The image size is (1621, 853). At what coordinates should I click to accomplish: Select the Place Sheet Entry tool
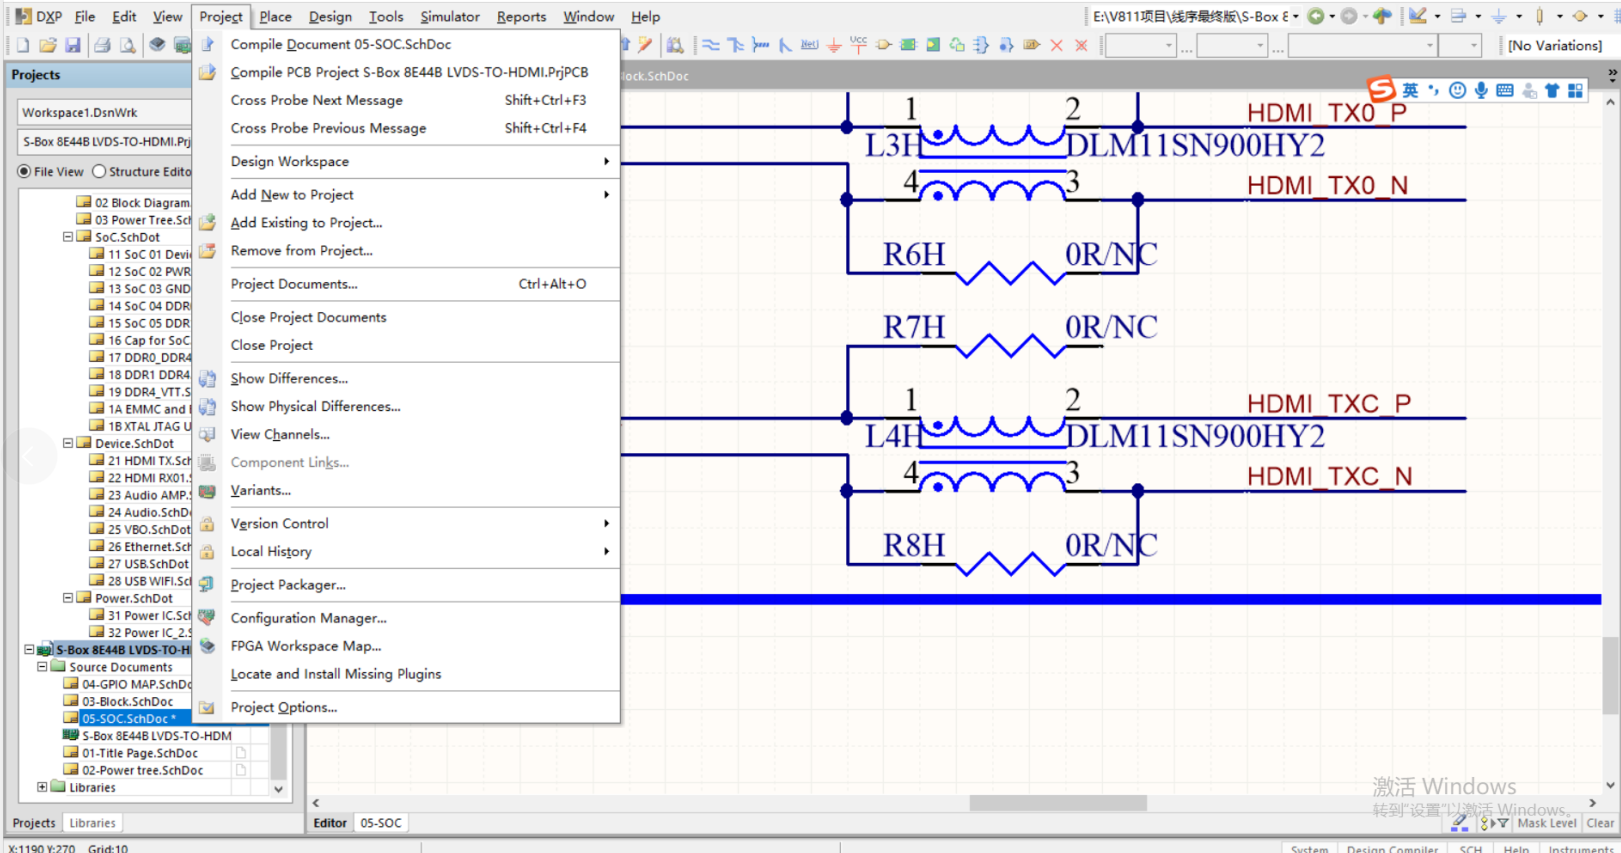tap(932, 45)
